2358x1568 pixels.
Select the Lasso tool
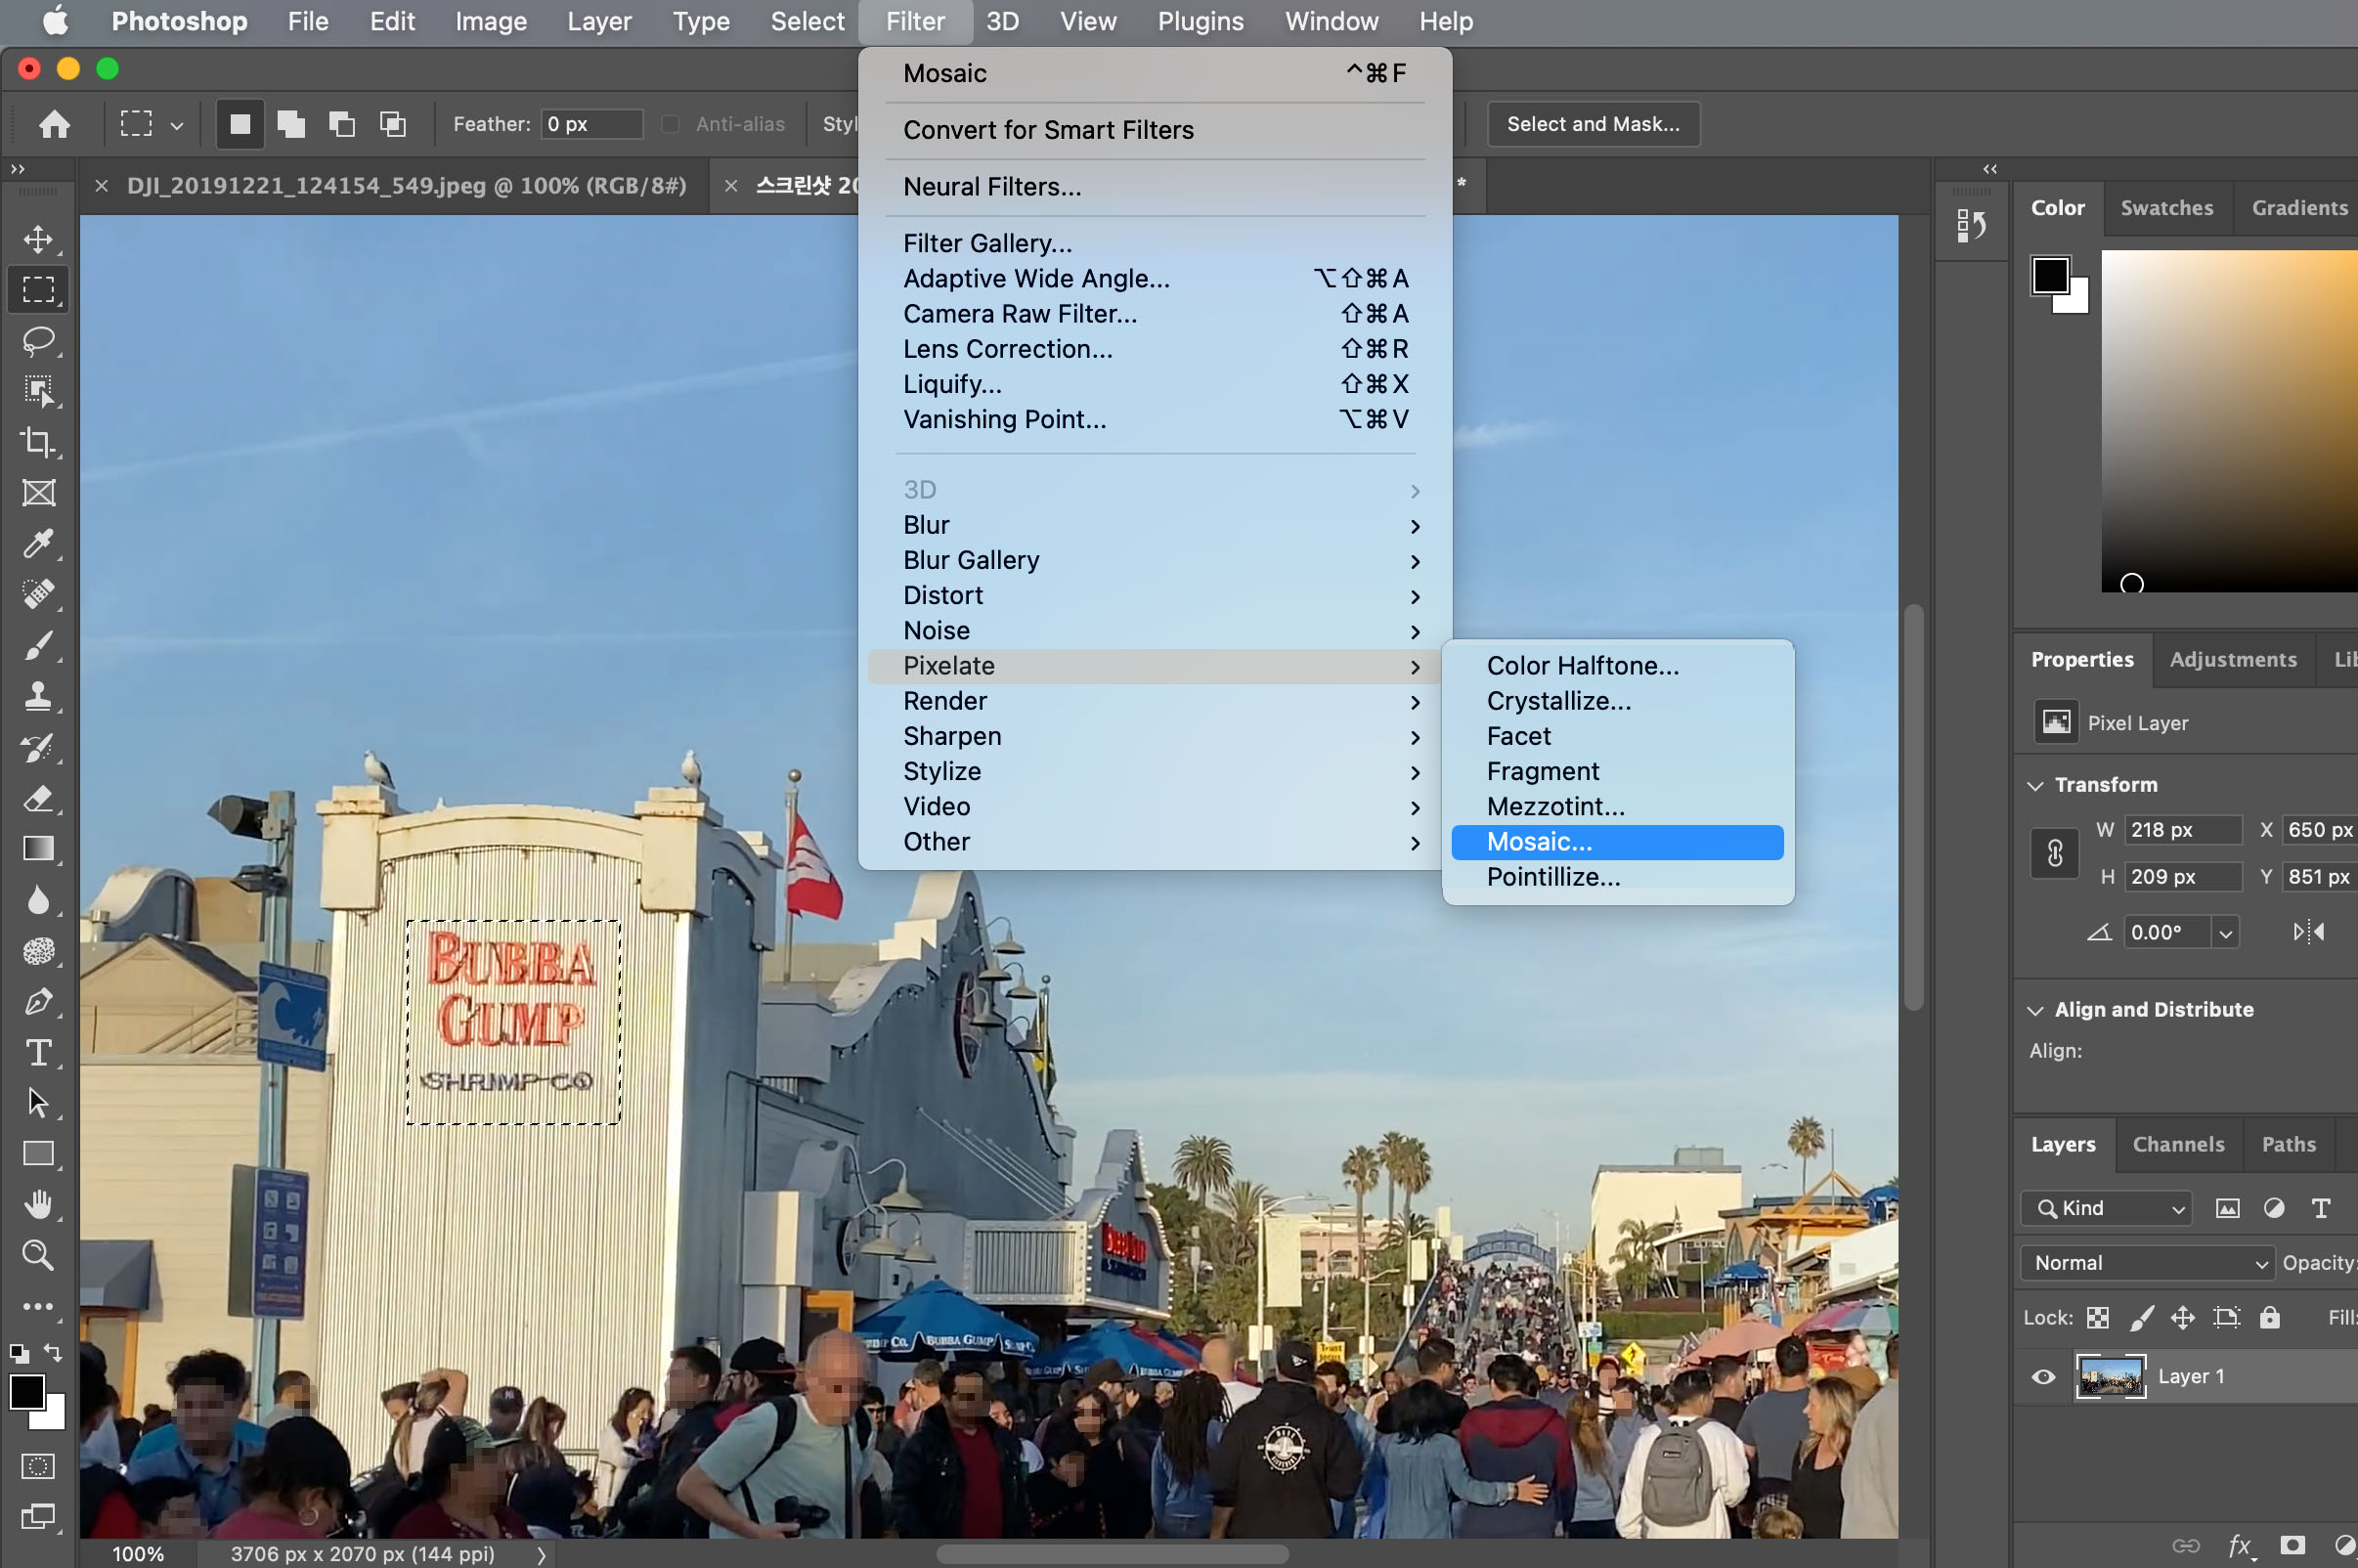[38, 340]
